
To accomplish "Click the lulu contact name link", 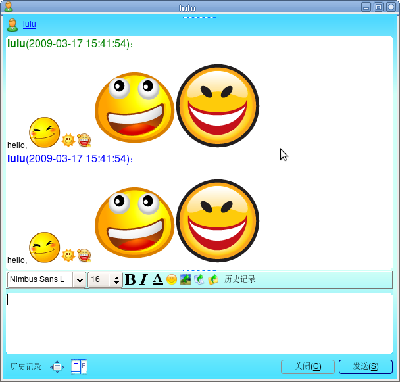I will (29, 24).
